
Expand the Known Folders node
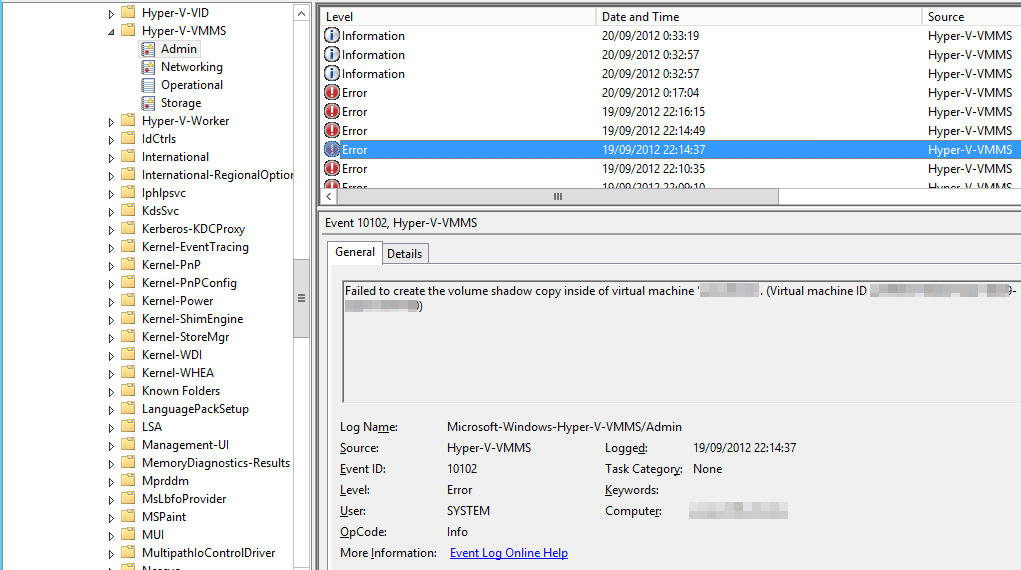pyautogui.click(x=111, y=392)
